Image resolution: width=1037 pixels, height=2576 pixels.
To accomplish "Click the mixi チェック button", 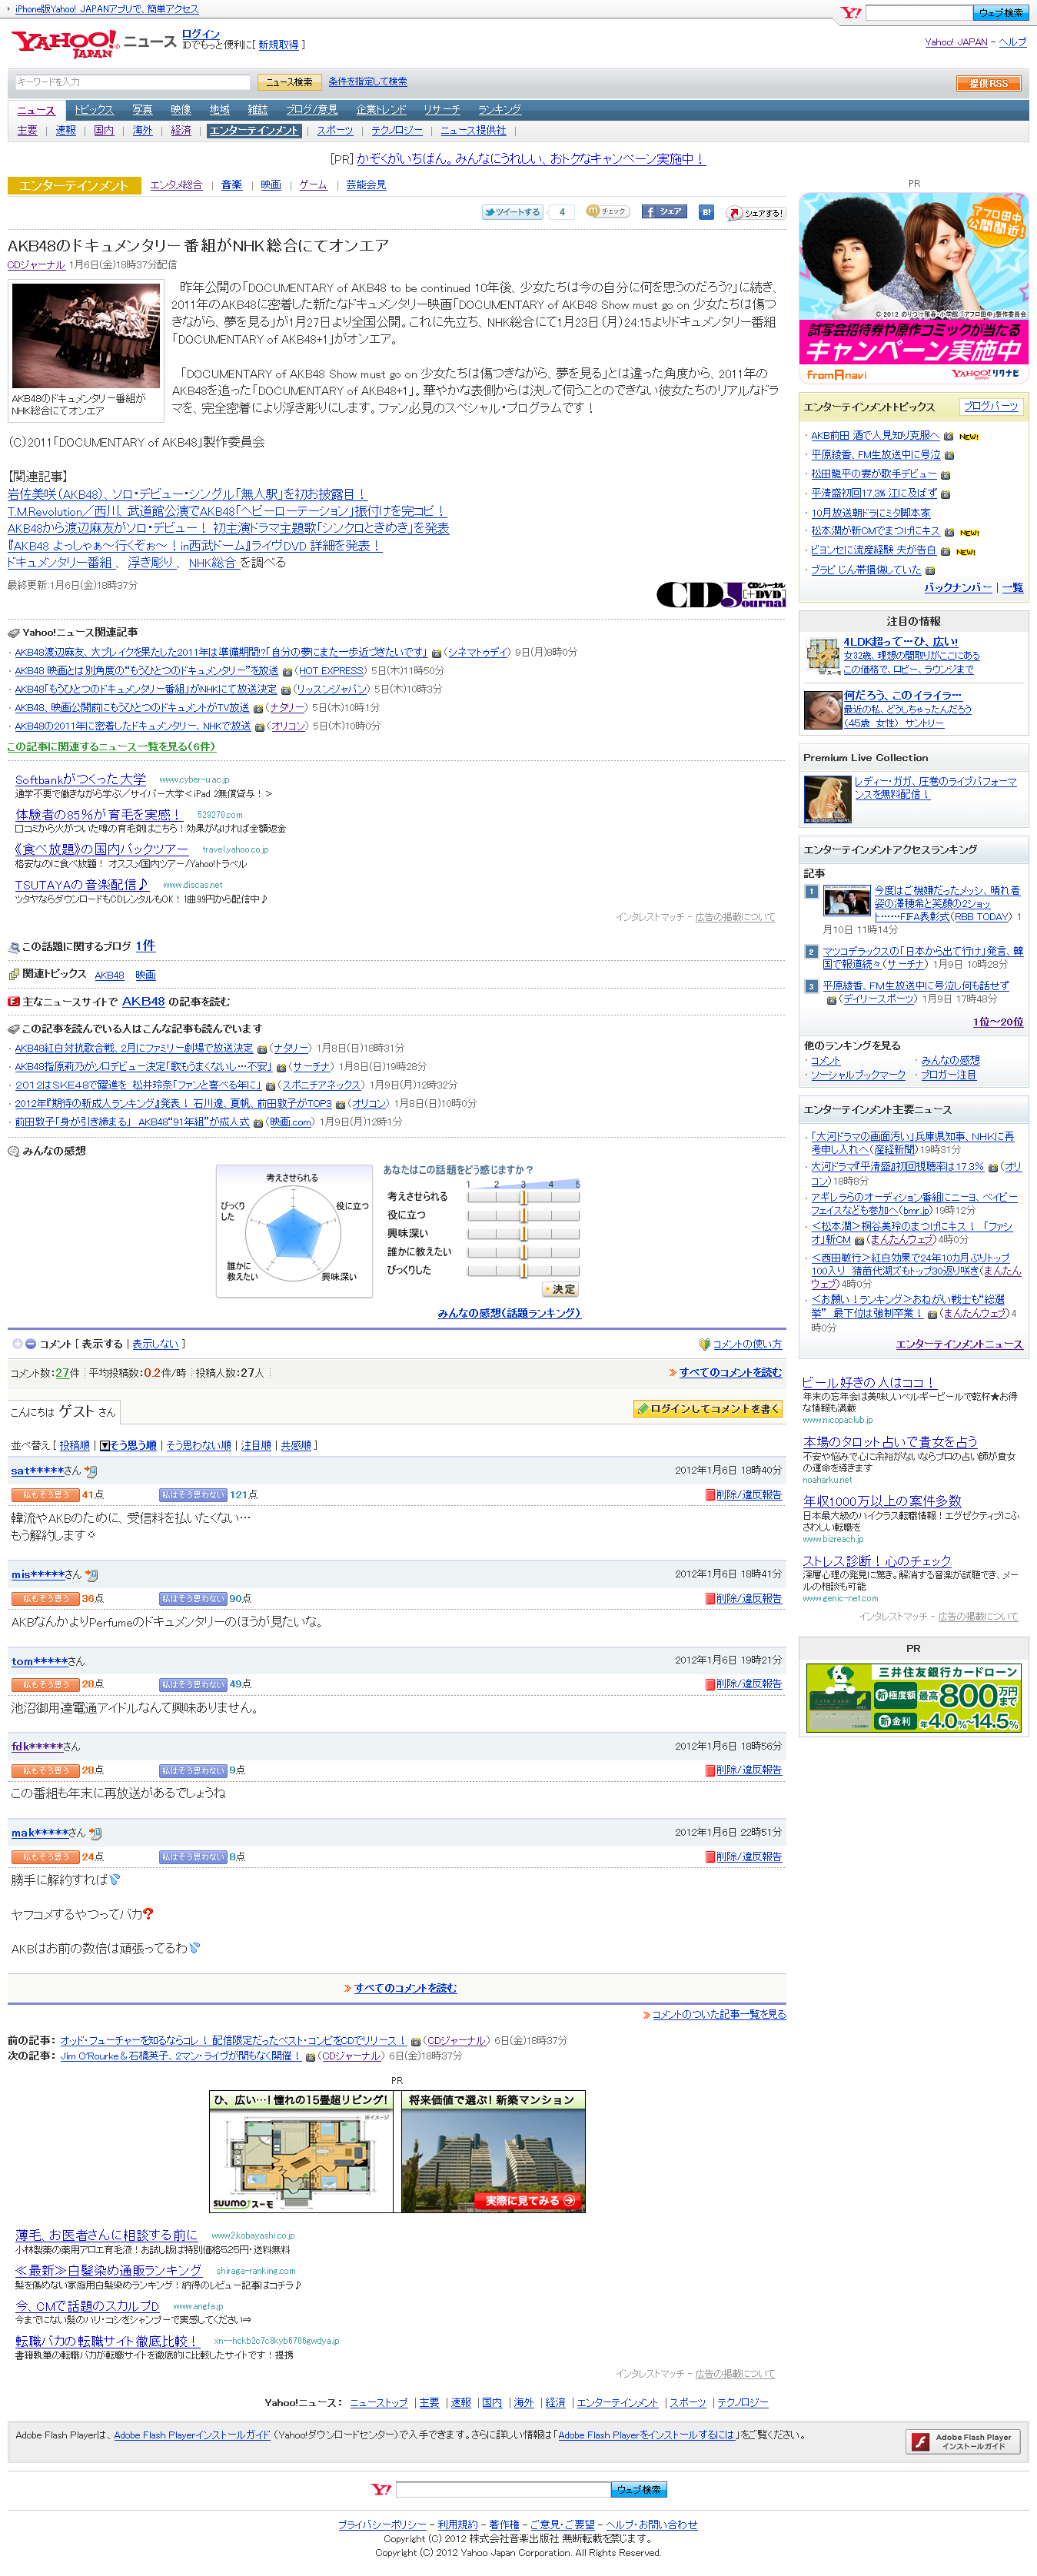I will tap(607, 211).
